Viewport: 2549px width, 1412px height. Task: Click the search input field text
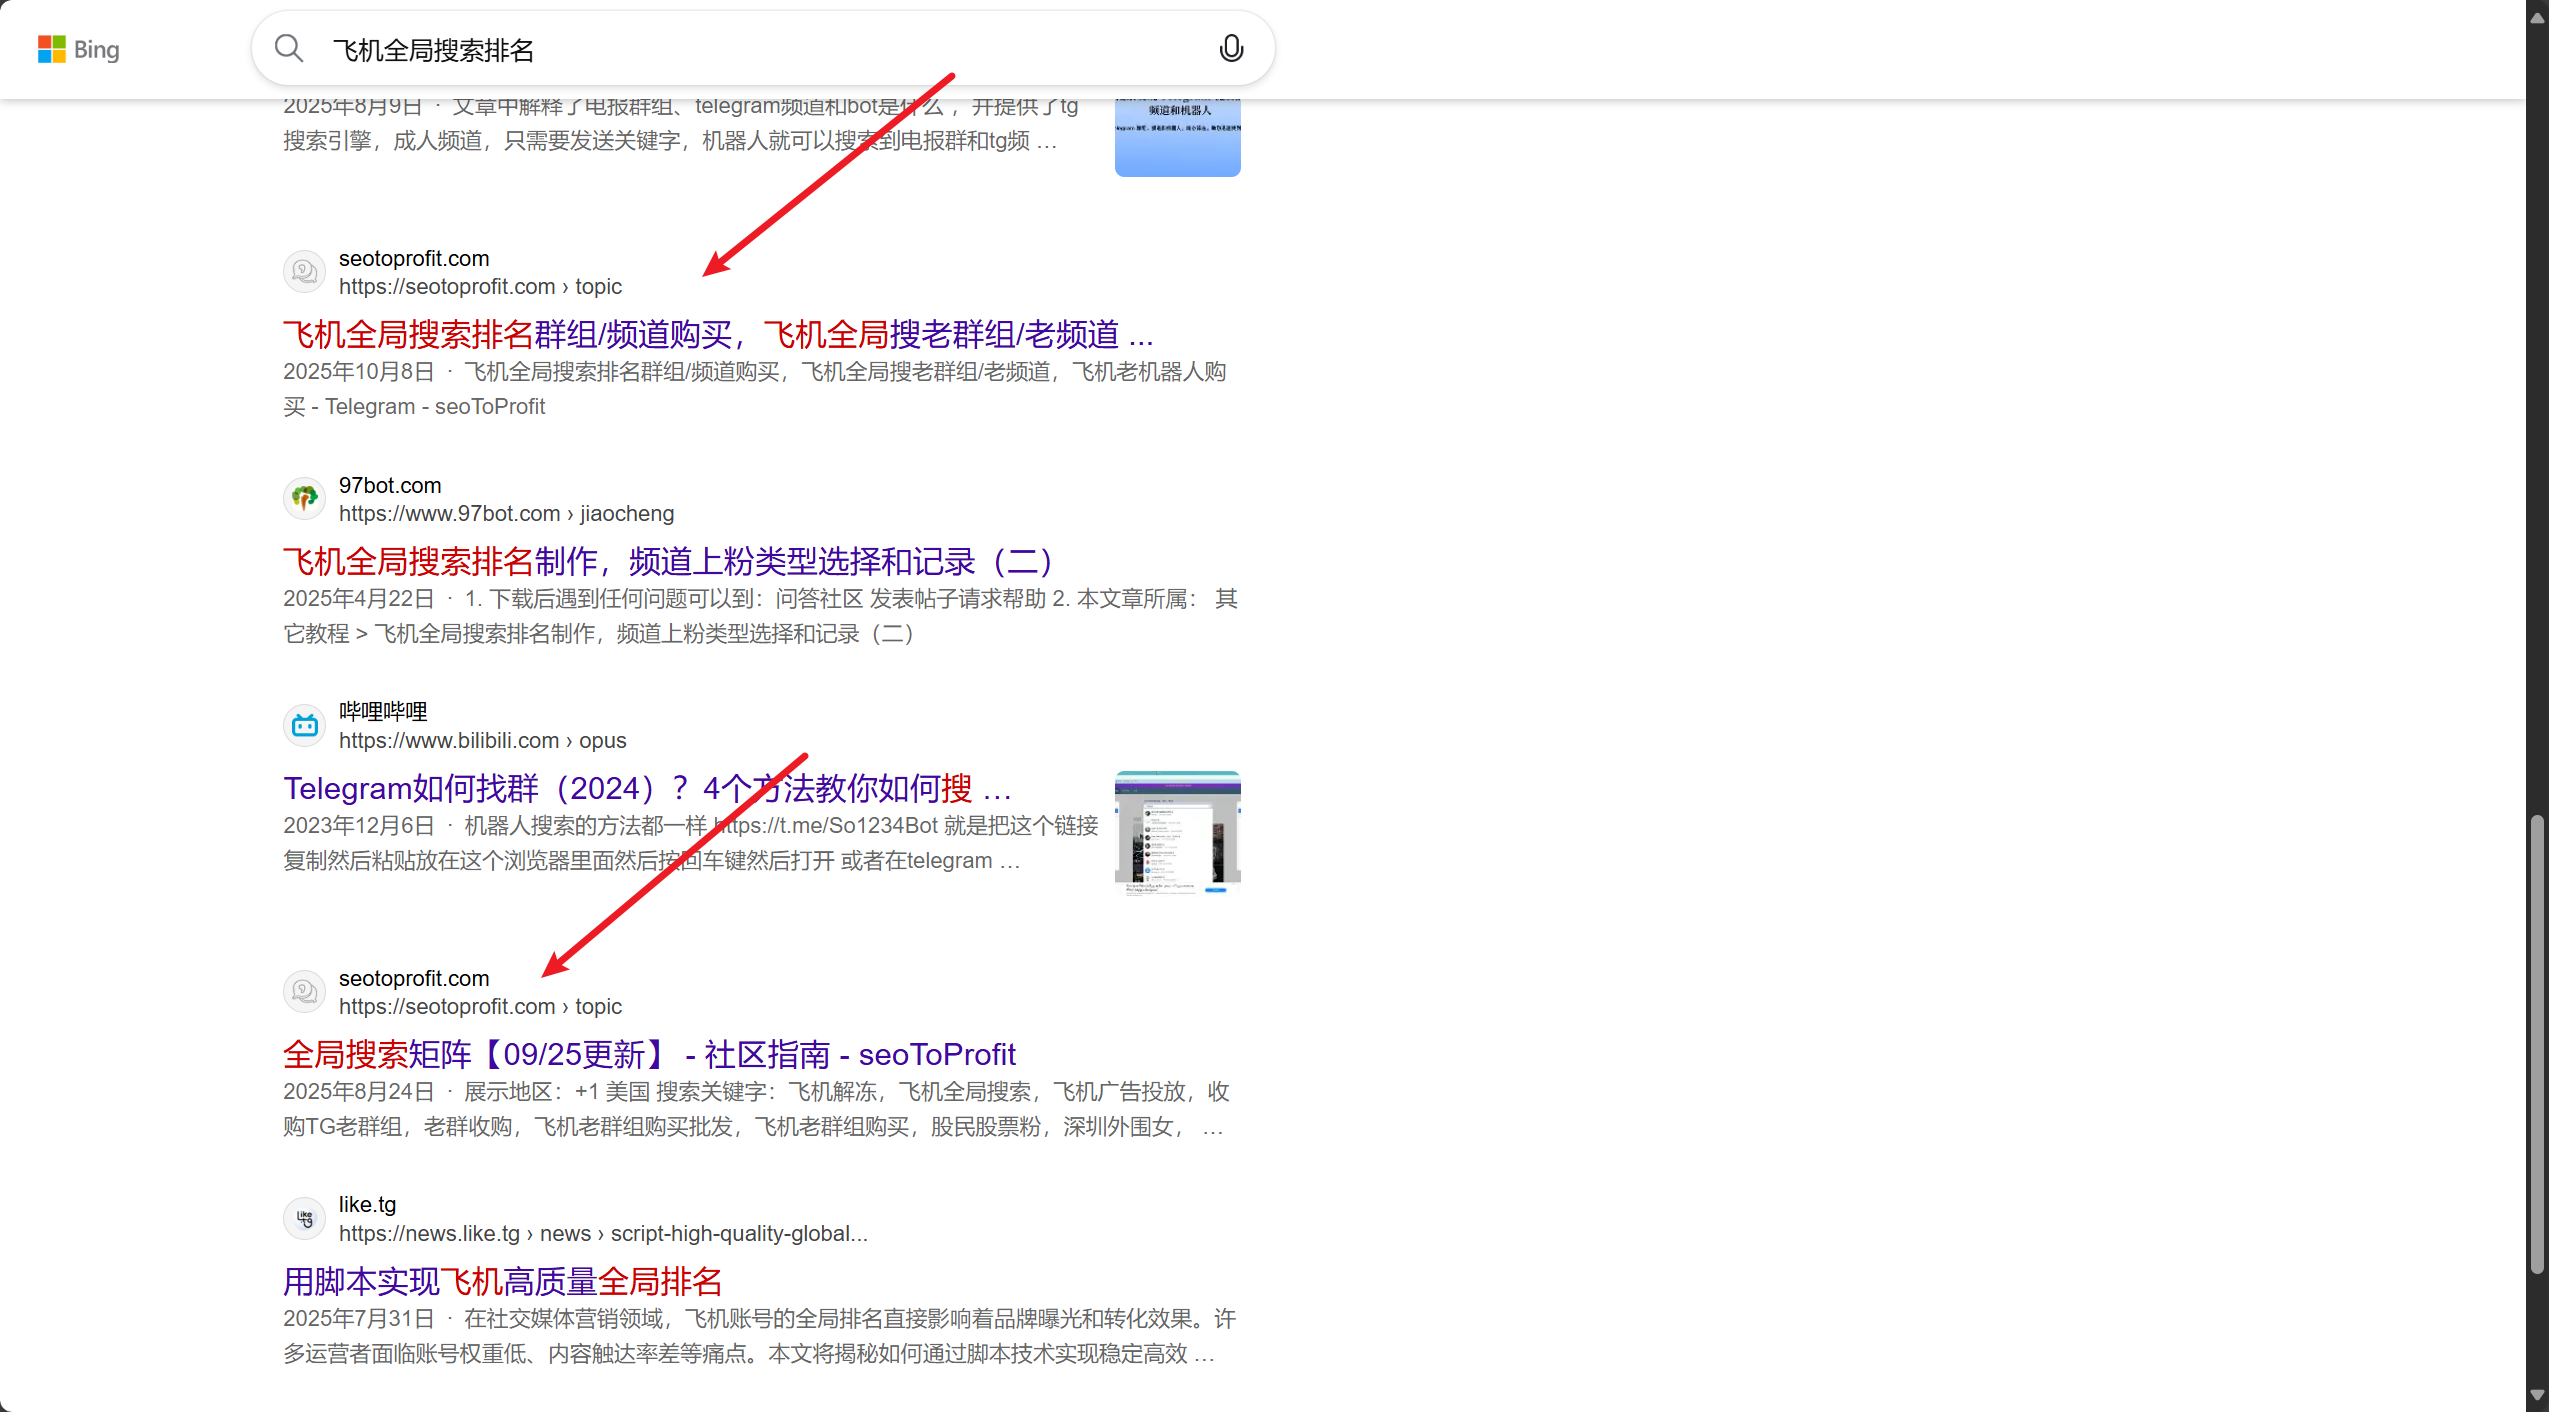coord(434,50)
